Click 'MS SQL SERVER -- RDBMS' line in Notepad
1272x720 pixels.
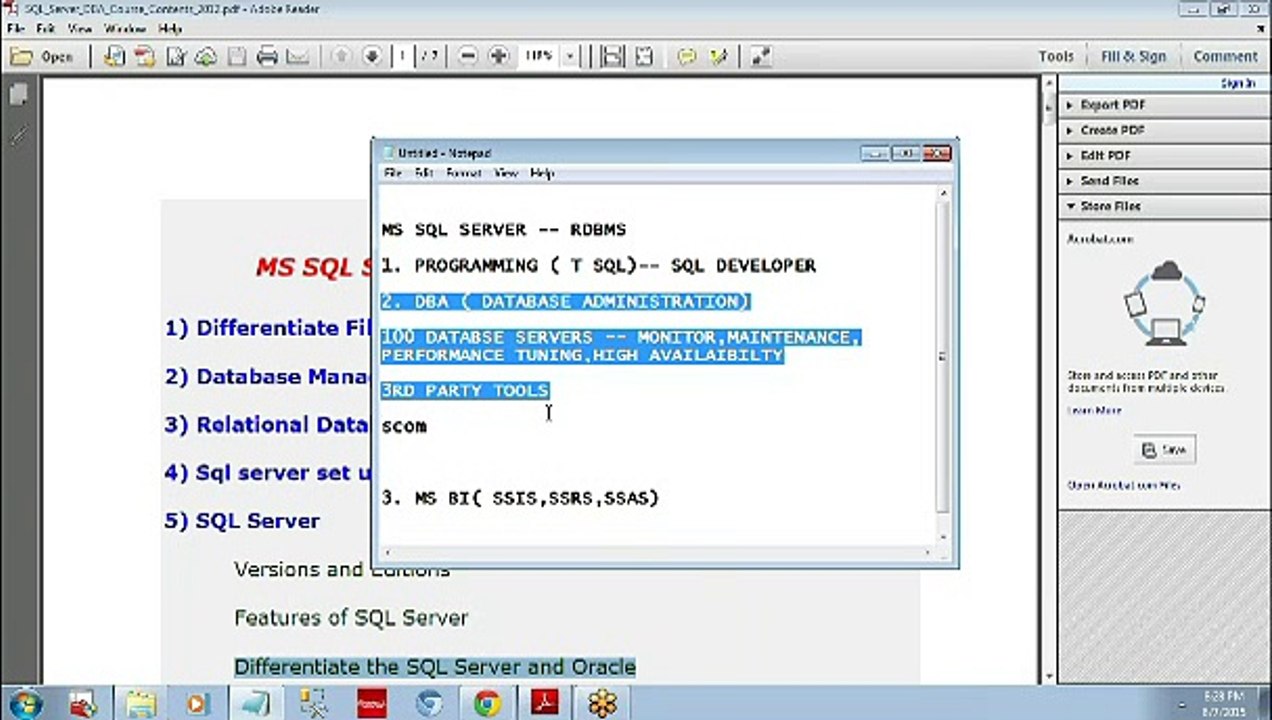click(503, 229)
